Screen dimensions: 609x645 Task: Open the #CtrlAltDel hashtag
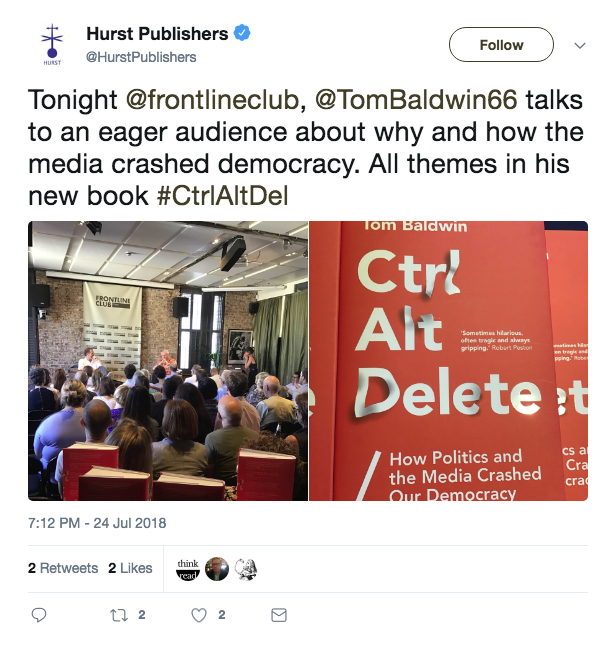[x=222, y=196]
